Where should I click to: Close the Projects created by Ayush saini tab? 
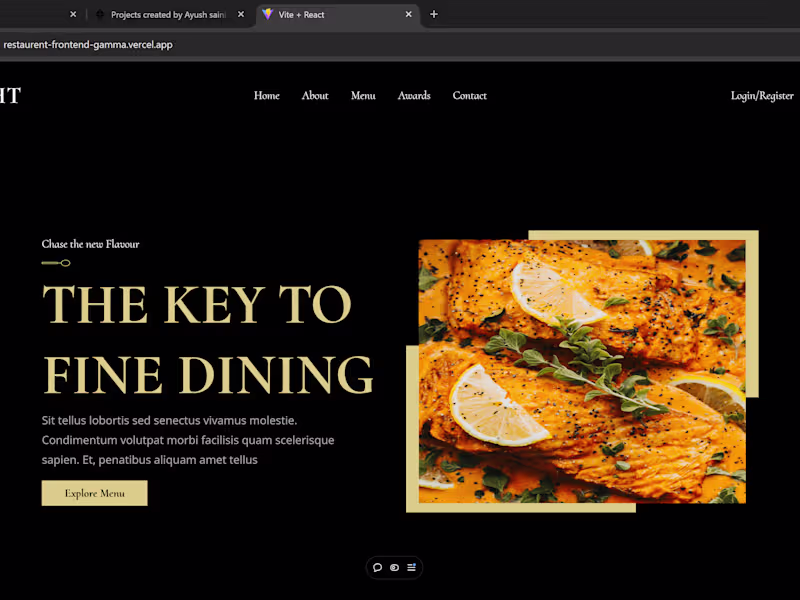click(x=241, y=14)
